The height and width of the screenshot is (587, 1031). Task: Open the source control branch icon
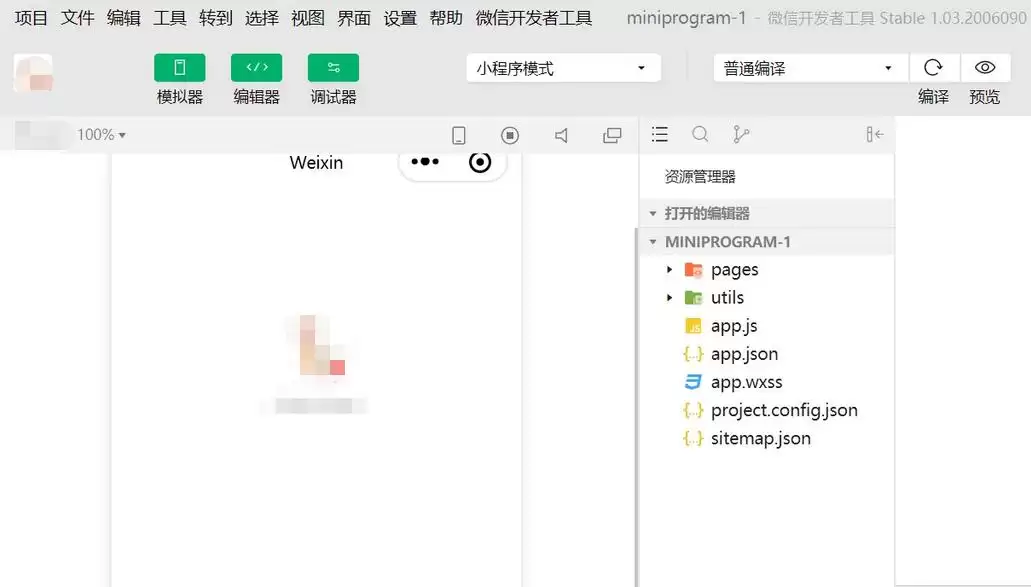741,134
